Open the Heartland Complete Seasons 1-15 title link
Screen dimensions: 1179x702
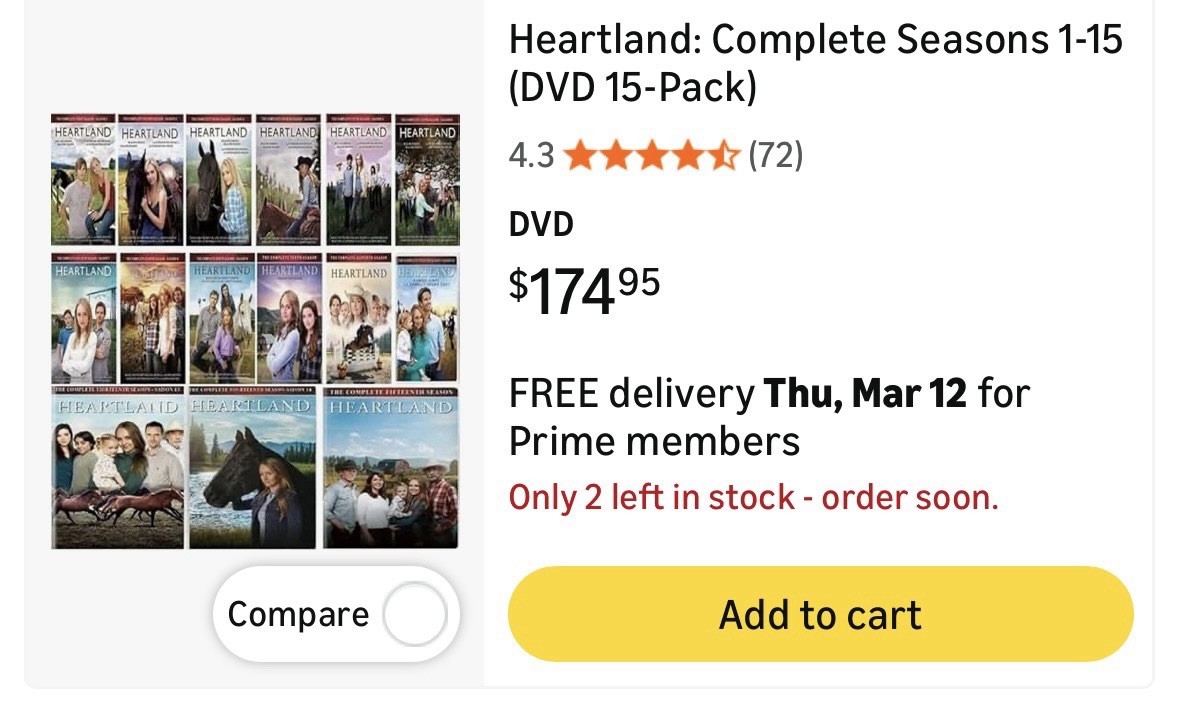pos(815,64)
